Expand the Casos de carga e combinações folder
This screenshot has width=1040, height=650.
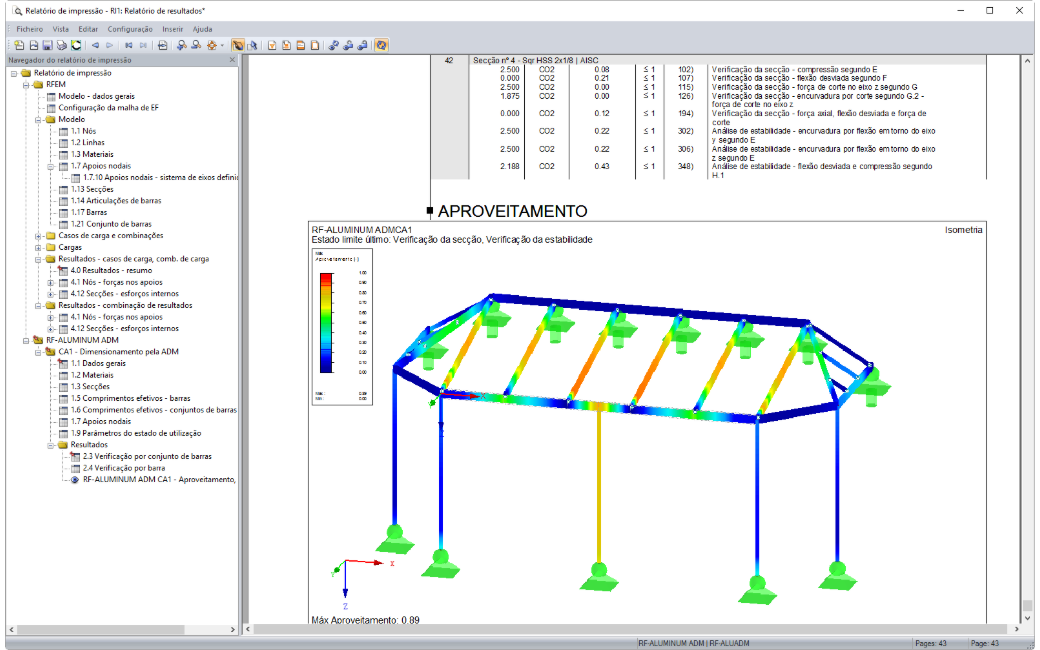38,236
